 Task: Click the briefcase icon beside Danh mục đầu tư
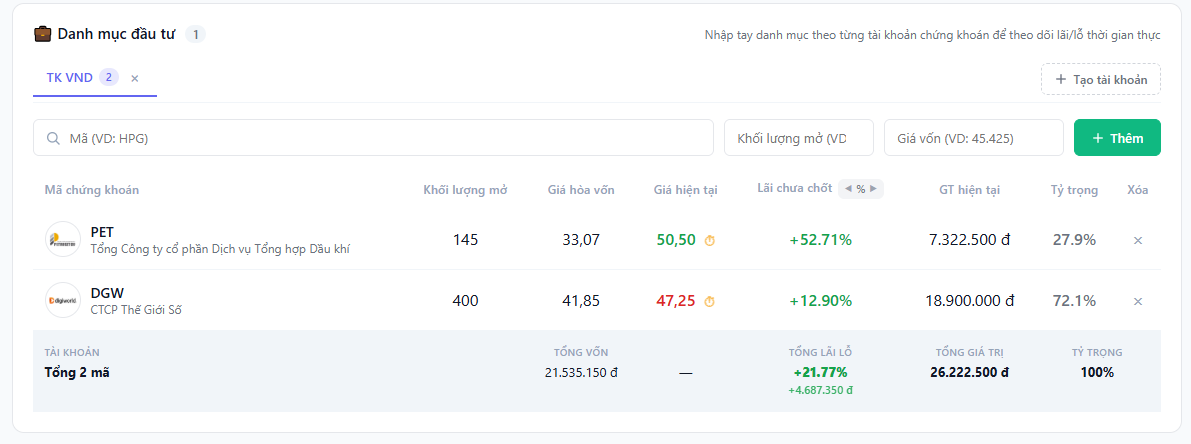pos(43,34)
